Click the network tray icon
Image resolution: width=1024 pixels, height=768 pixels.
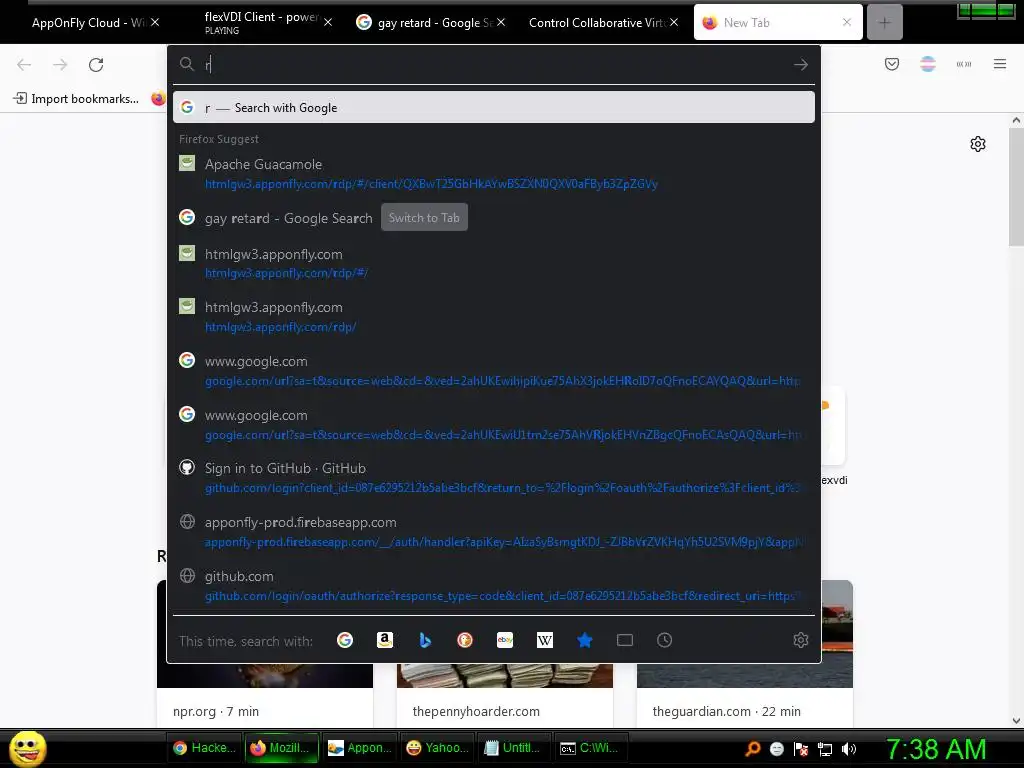(825, 749)
